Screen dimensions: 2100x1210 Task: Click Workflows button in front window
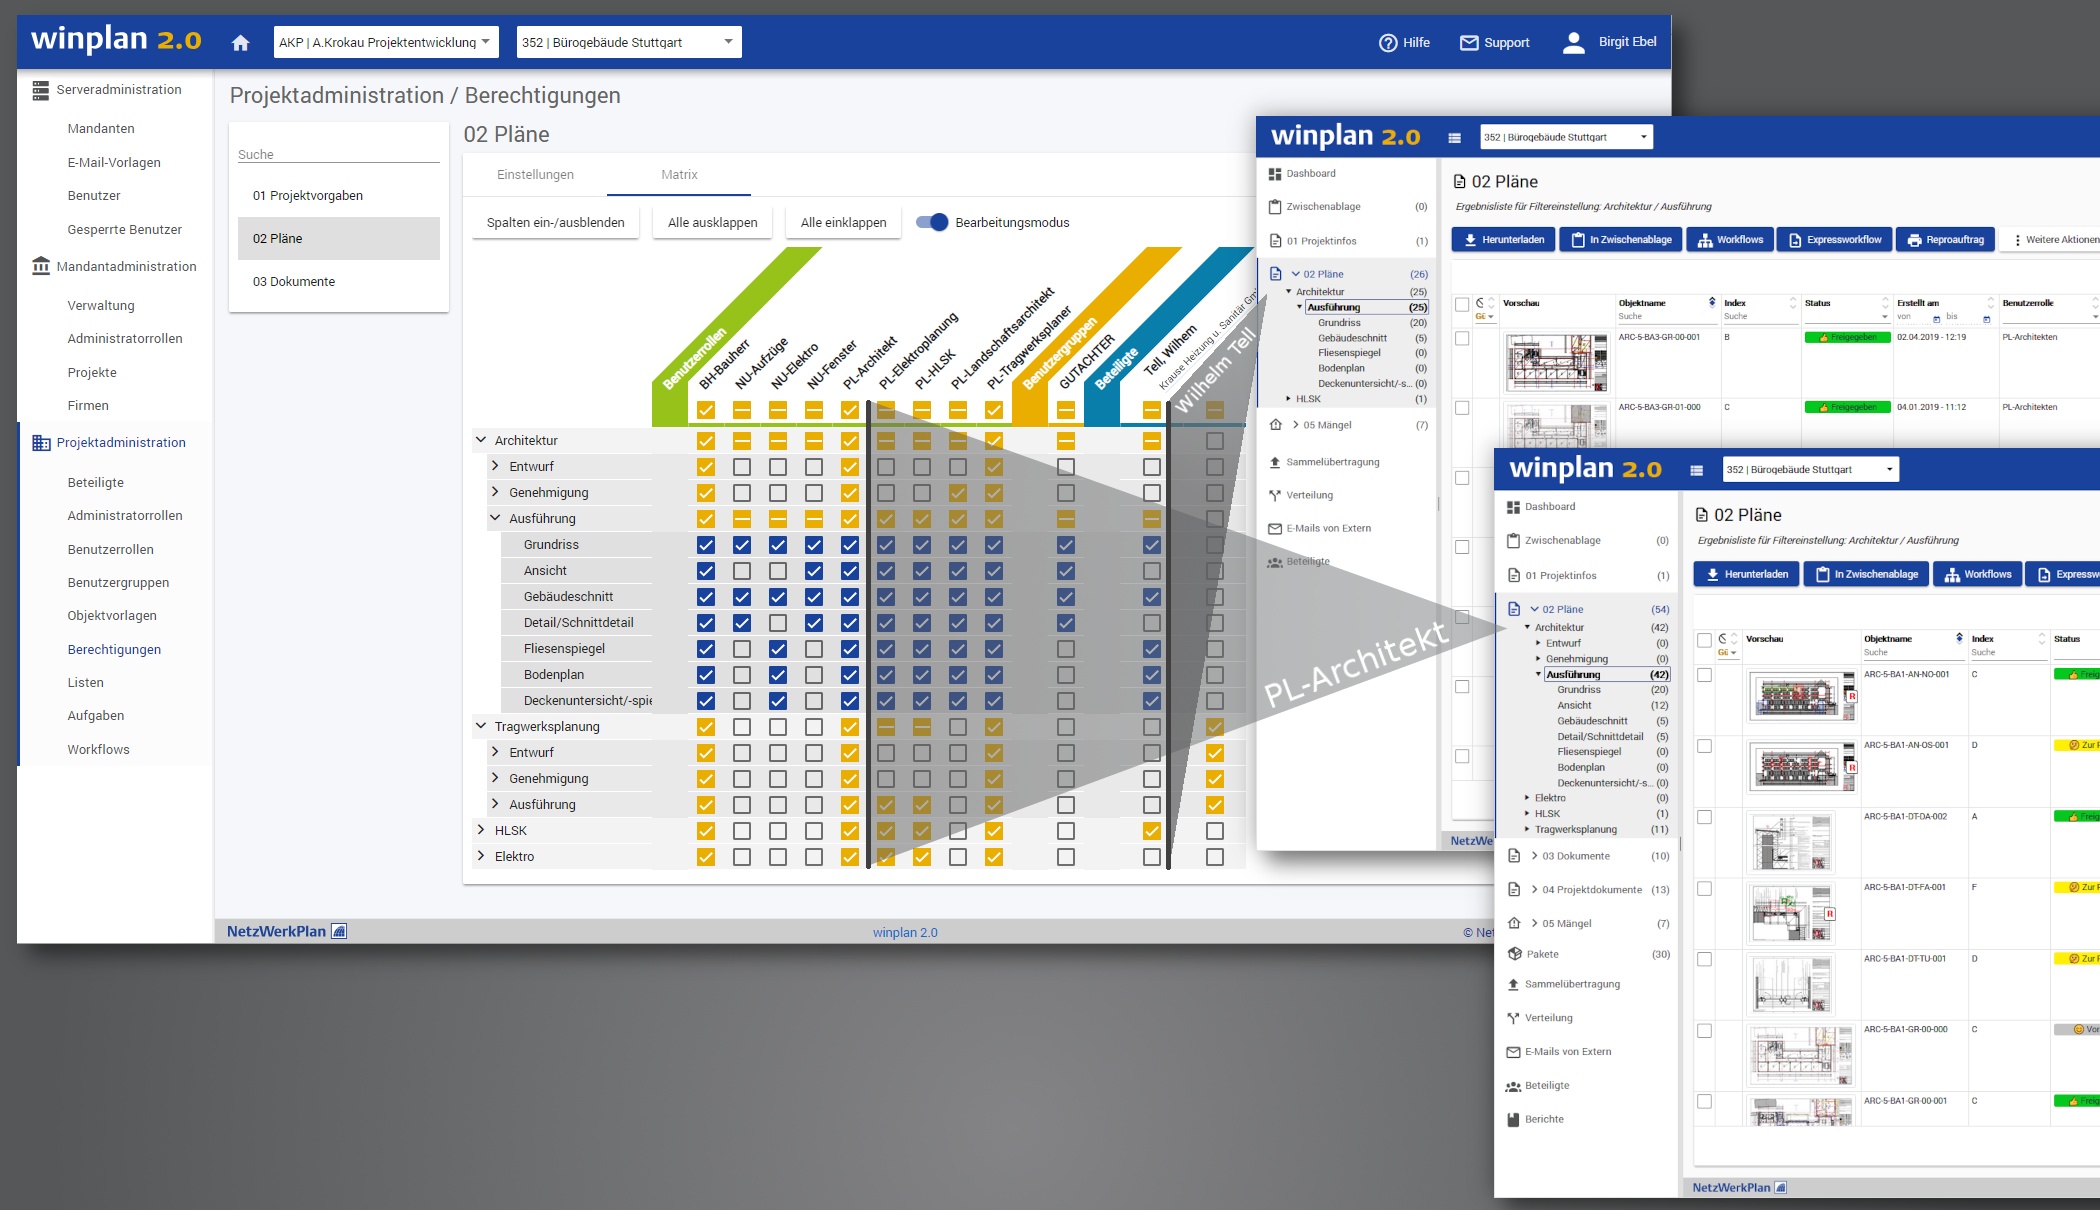(x=1978, y=574)
